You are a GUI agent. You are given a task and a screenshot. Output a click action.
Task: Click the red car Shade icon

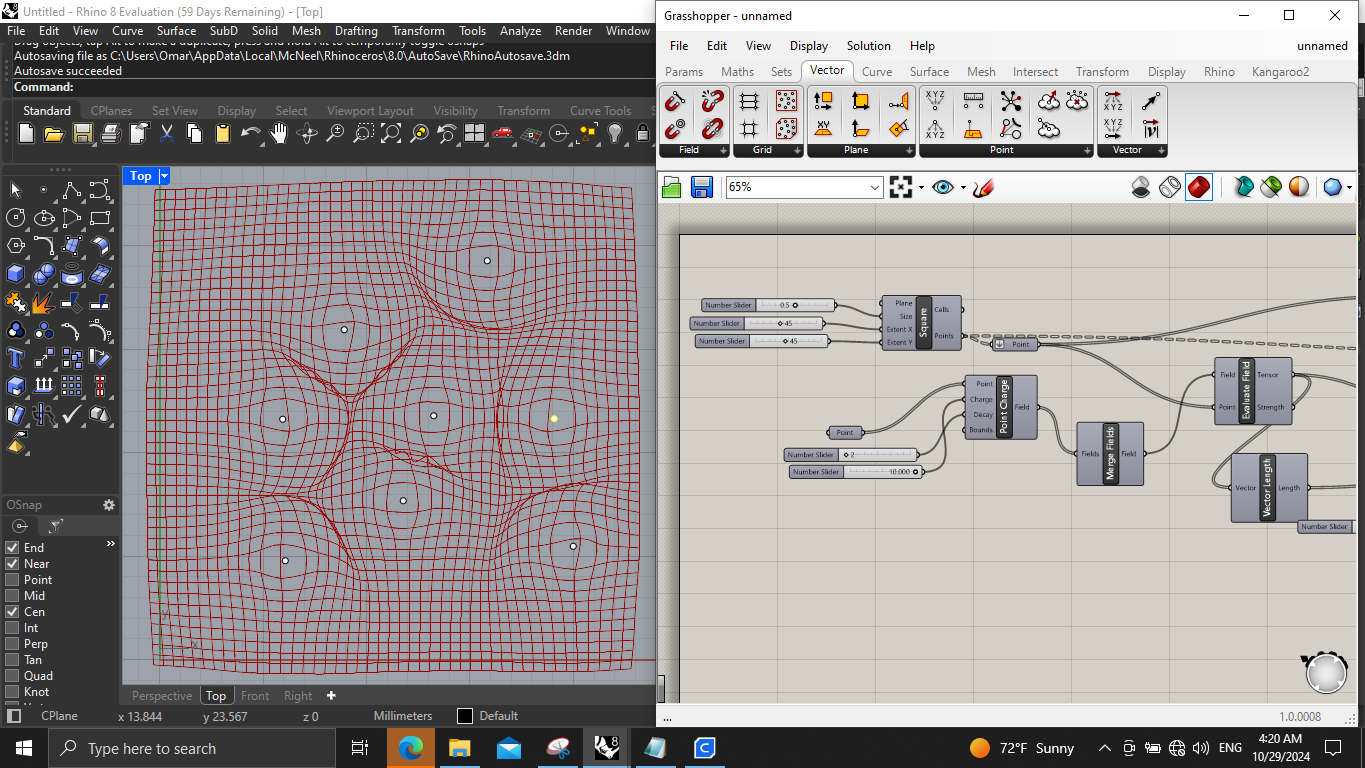tap(503, 133)
